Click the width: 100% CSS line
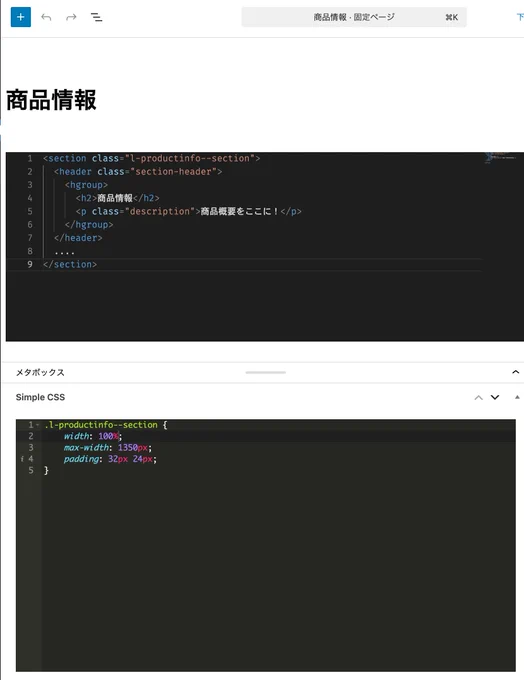524x680 pixels. (x=93, y=436)
